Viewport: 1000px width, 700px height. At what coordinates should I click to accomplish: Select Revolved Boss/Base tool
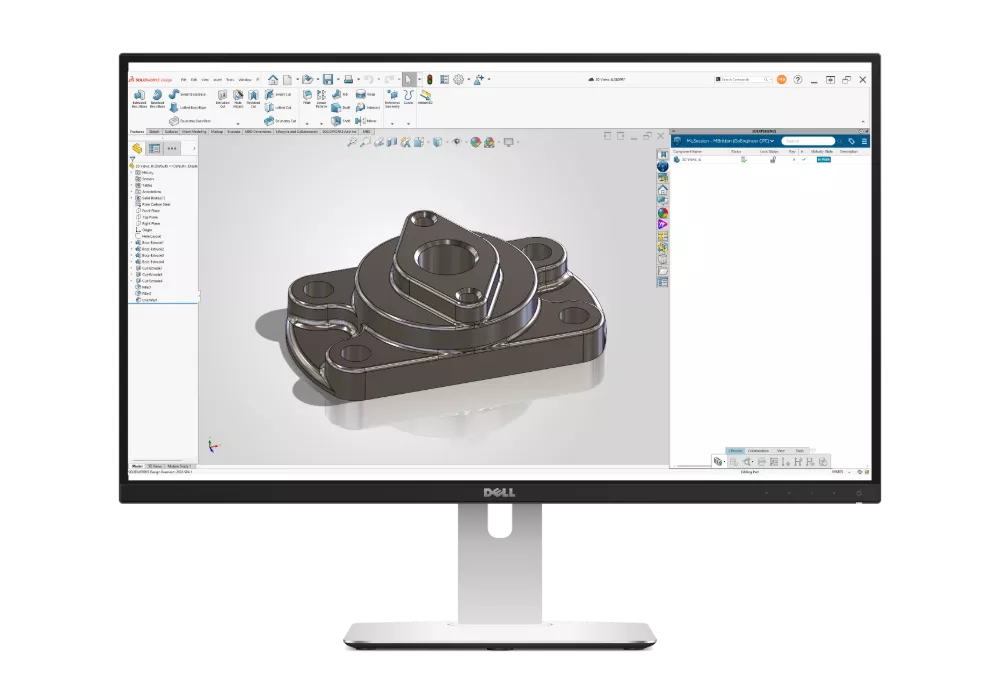(x=157, y=98)
